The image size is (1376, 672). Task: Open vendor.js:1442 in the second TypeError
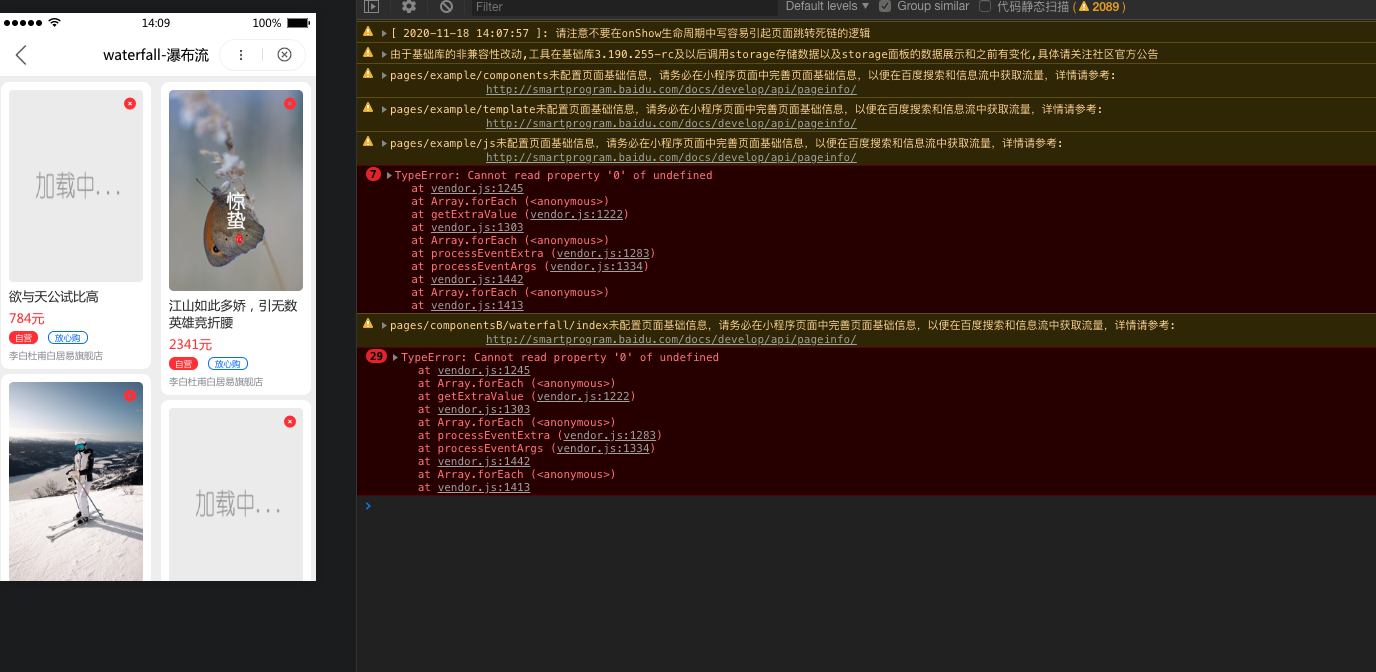click(x=484, y=461)
